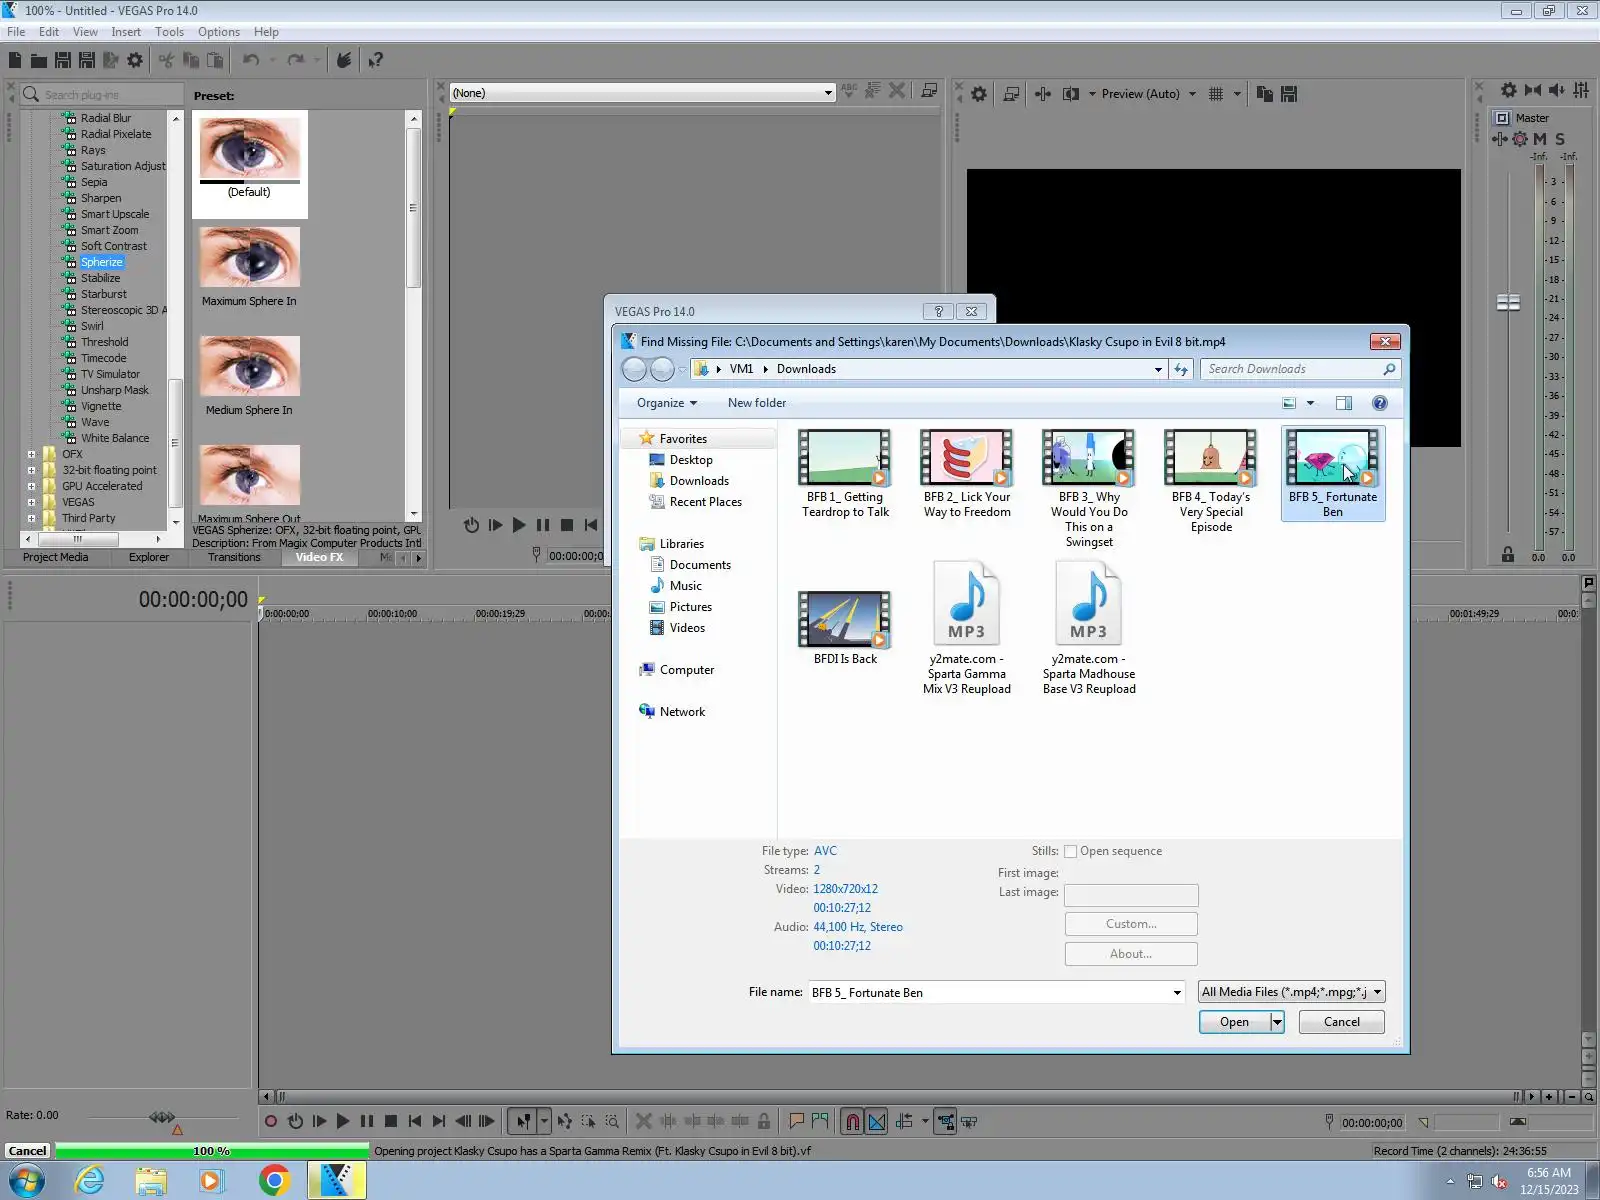
Task: Open the File menu
Action: tap(16, 32)
